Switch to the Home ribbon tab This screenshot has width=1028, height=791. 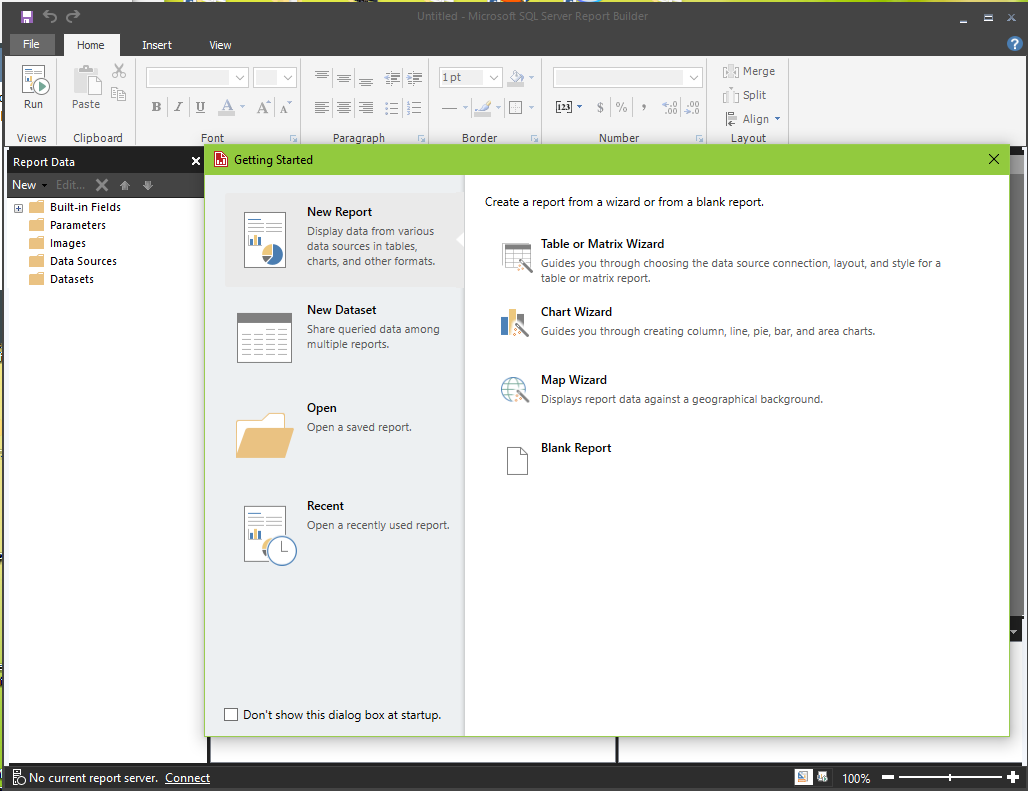(90, 45)
